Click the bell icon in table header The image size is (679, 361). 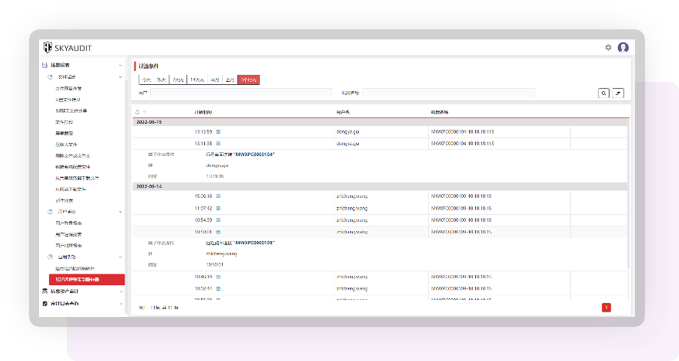tap(138, 112)
